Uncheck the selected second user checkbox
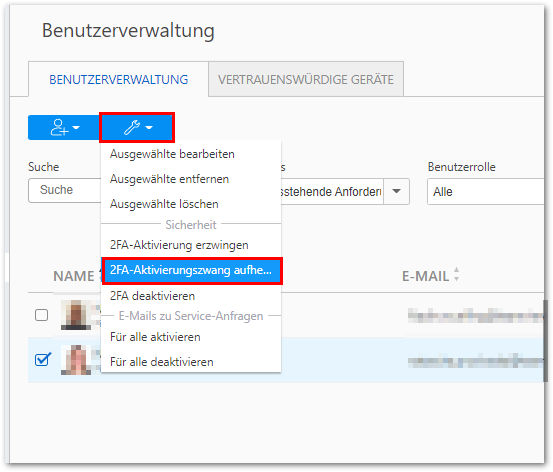 tap(42, 359)
